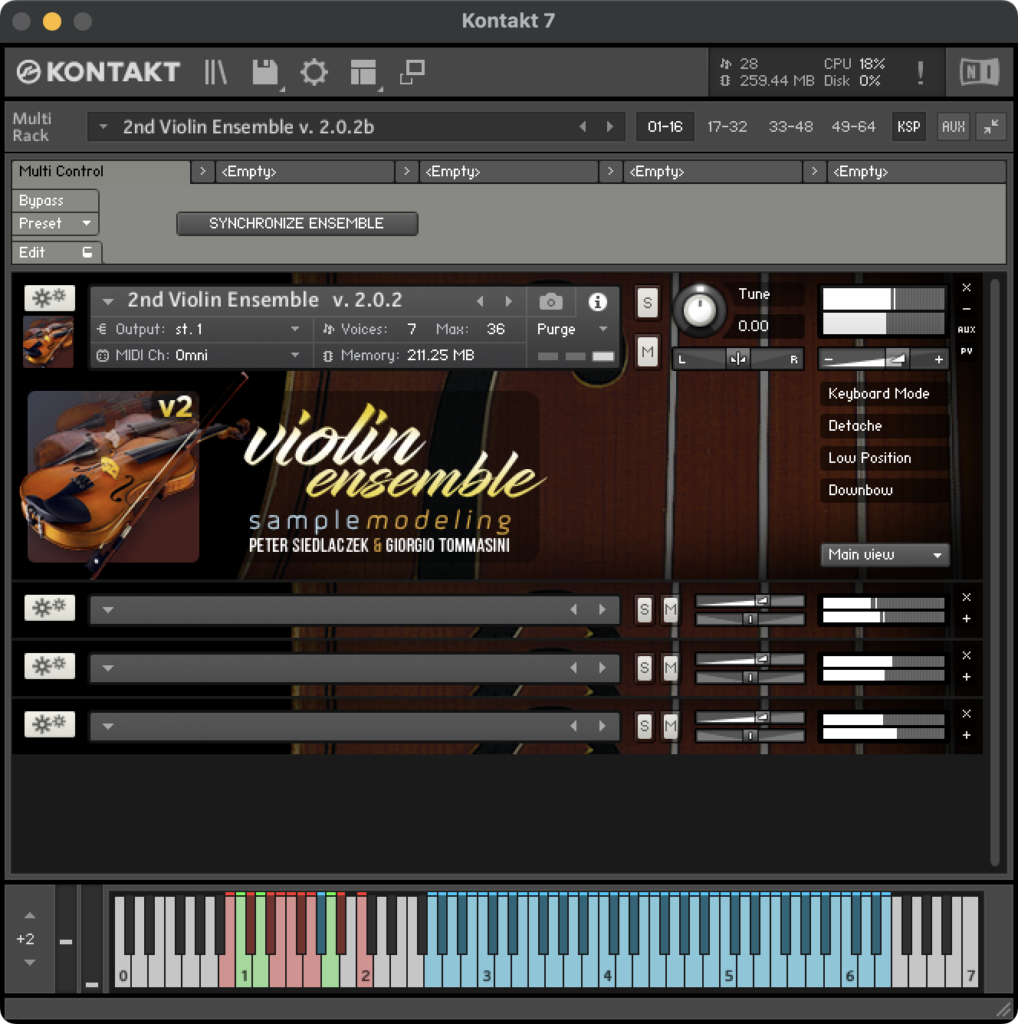Solo the second empty slot
1018x1024 pixels.
(x=644, y=667)
